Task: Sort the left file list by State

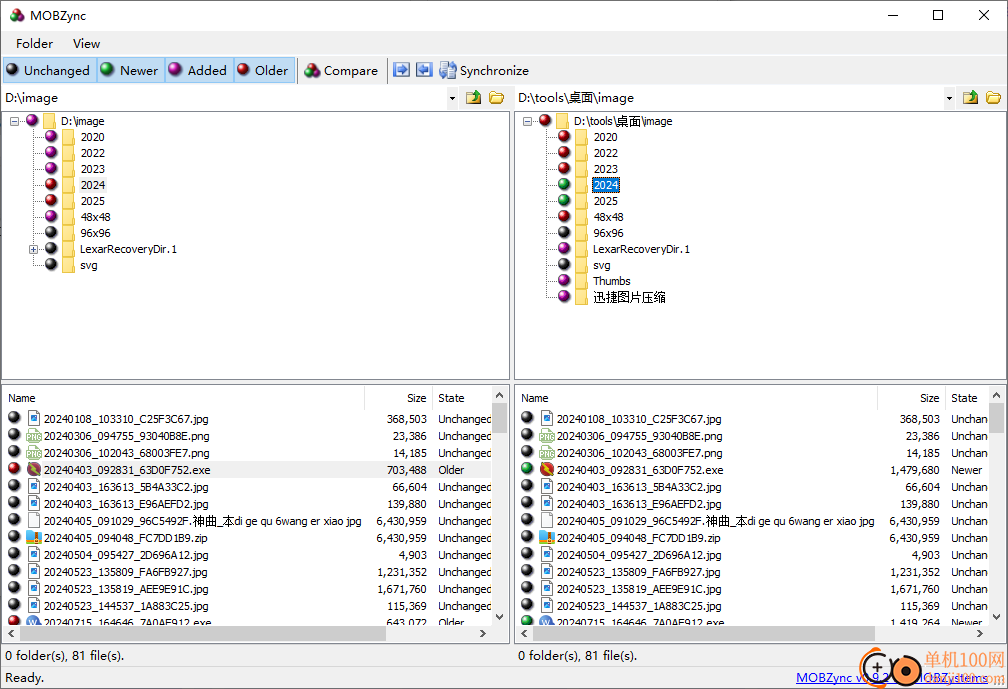Action: pyautogui.click(x=462, y=398)
